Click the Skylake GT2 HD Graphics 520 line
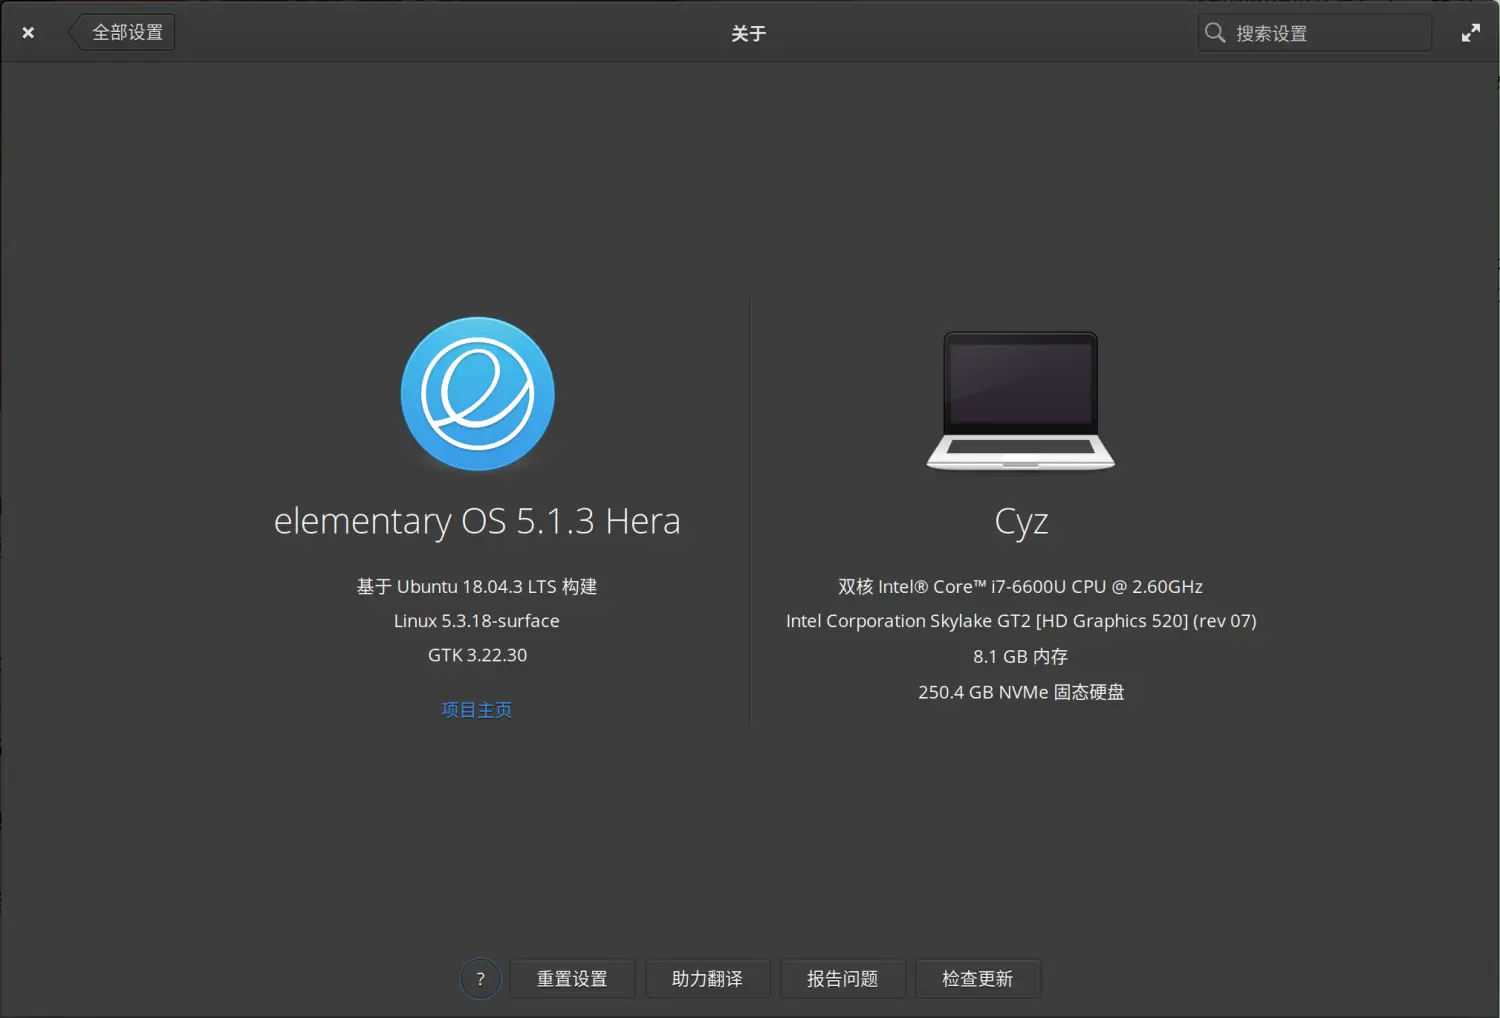This screenshot has height=1018, width=1500. 1021,621
